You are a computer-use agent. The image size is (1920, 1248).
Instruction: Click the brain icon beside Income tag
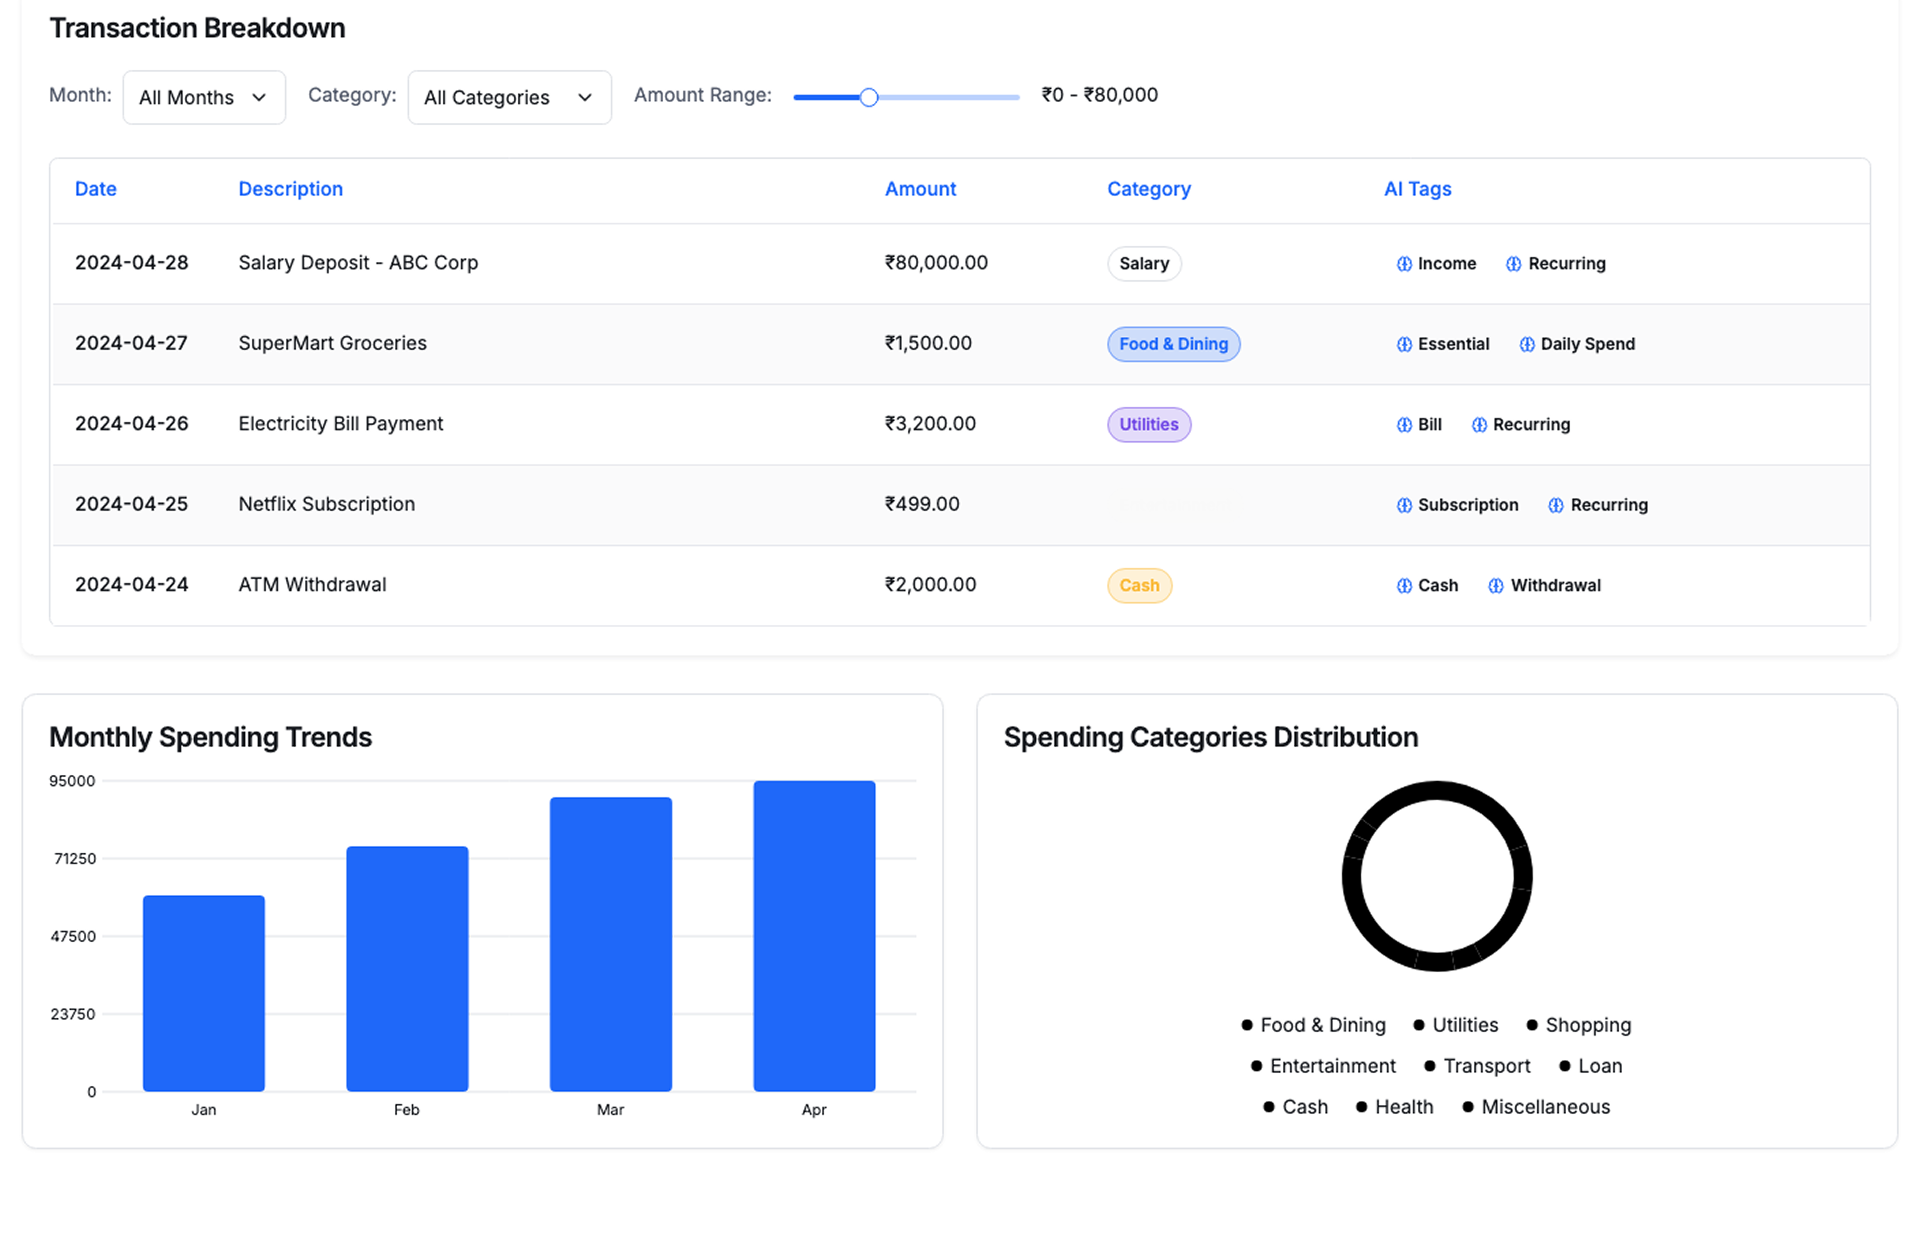(x=1404, y=264)
